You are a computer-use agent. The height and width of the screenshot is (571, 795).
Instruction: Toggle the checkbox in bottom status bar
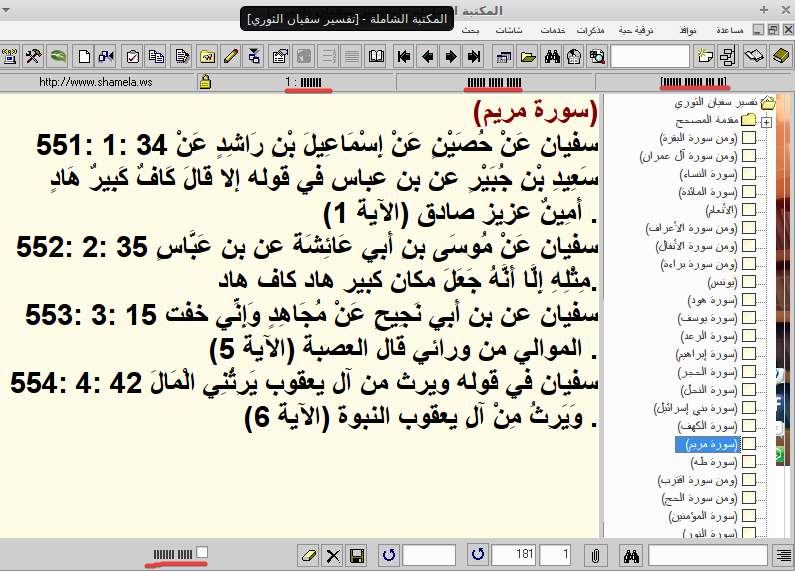coord(202,552)
